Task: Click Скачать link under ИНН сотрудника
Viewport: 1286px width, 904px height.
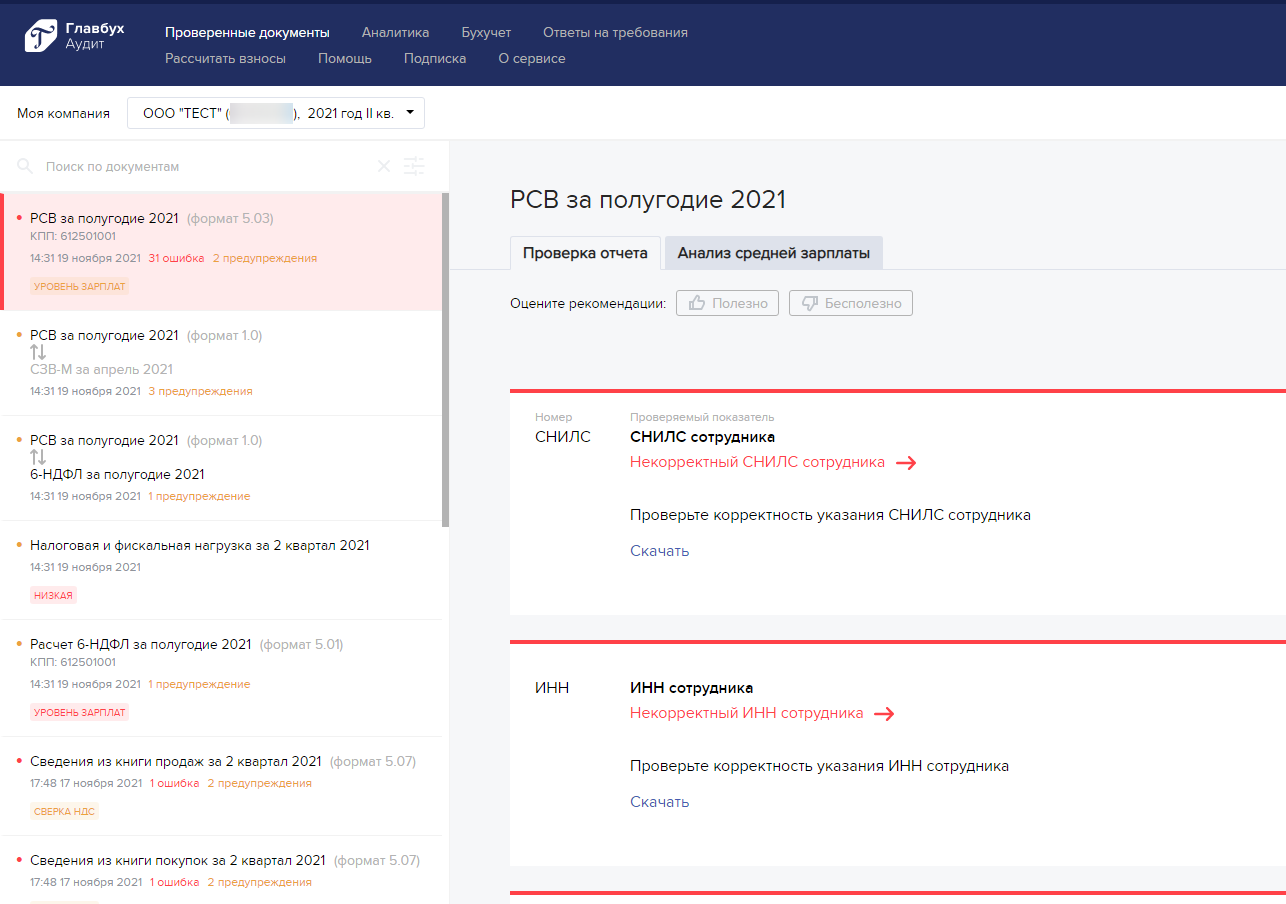Action: (659, 802)
